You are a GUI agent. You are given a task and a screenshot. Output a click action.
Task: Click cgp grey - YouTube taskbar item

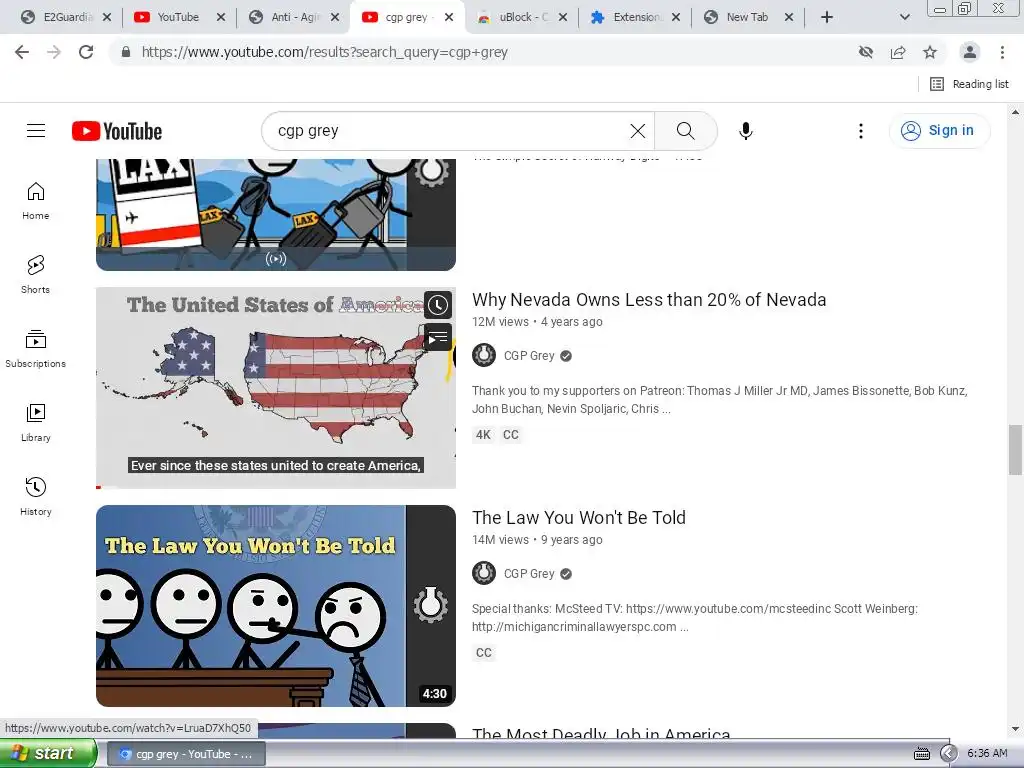186,754
